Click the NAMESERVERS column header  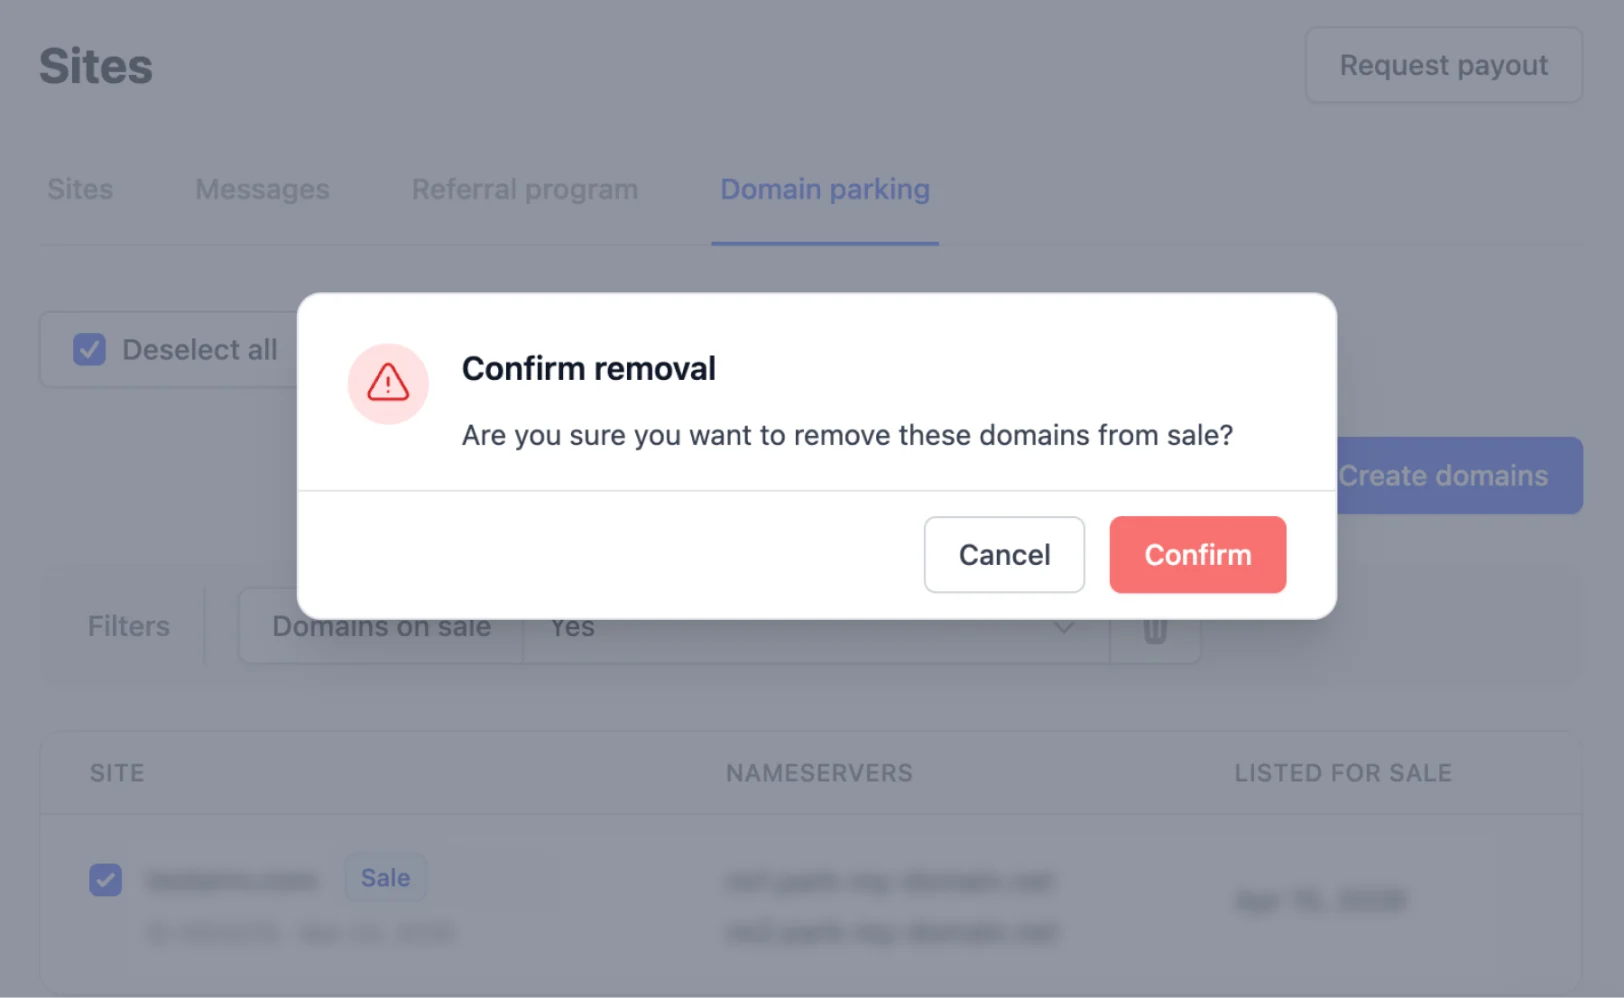tap(819, 773)
